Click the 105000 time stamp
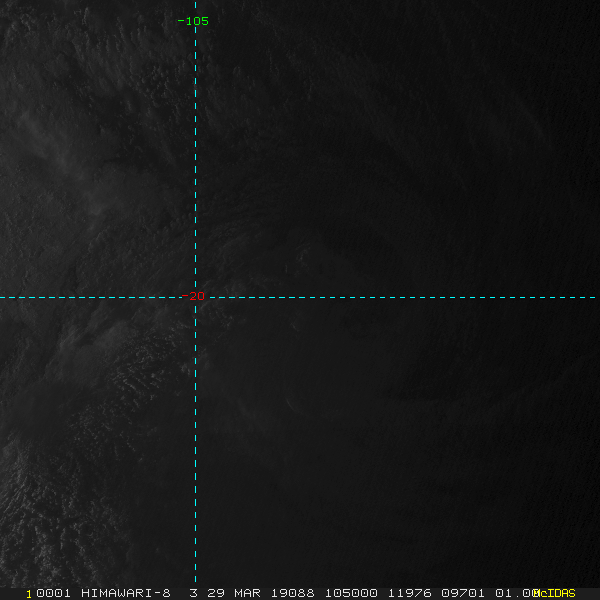 [x=351, y=593]
